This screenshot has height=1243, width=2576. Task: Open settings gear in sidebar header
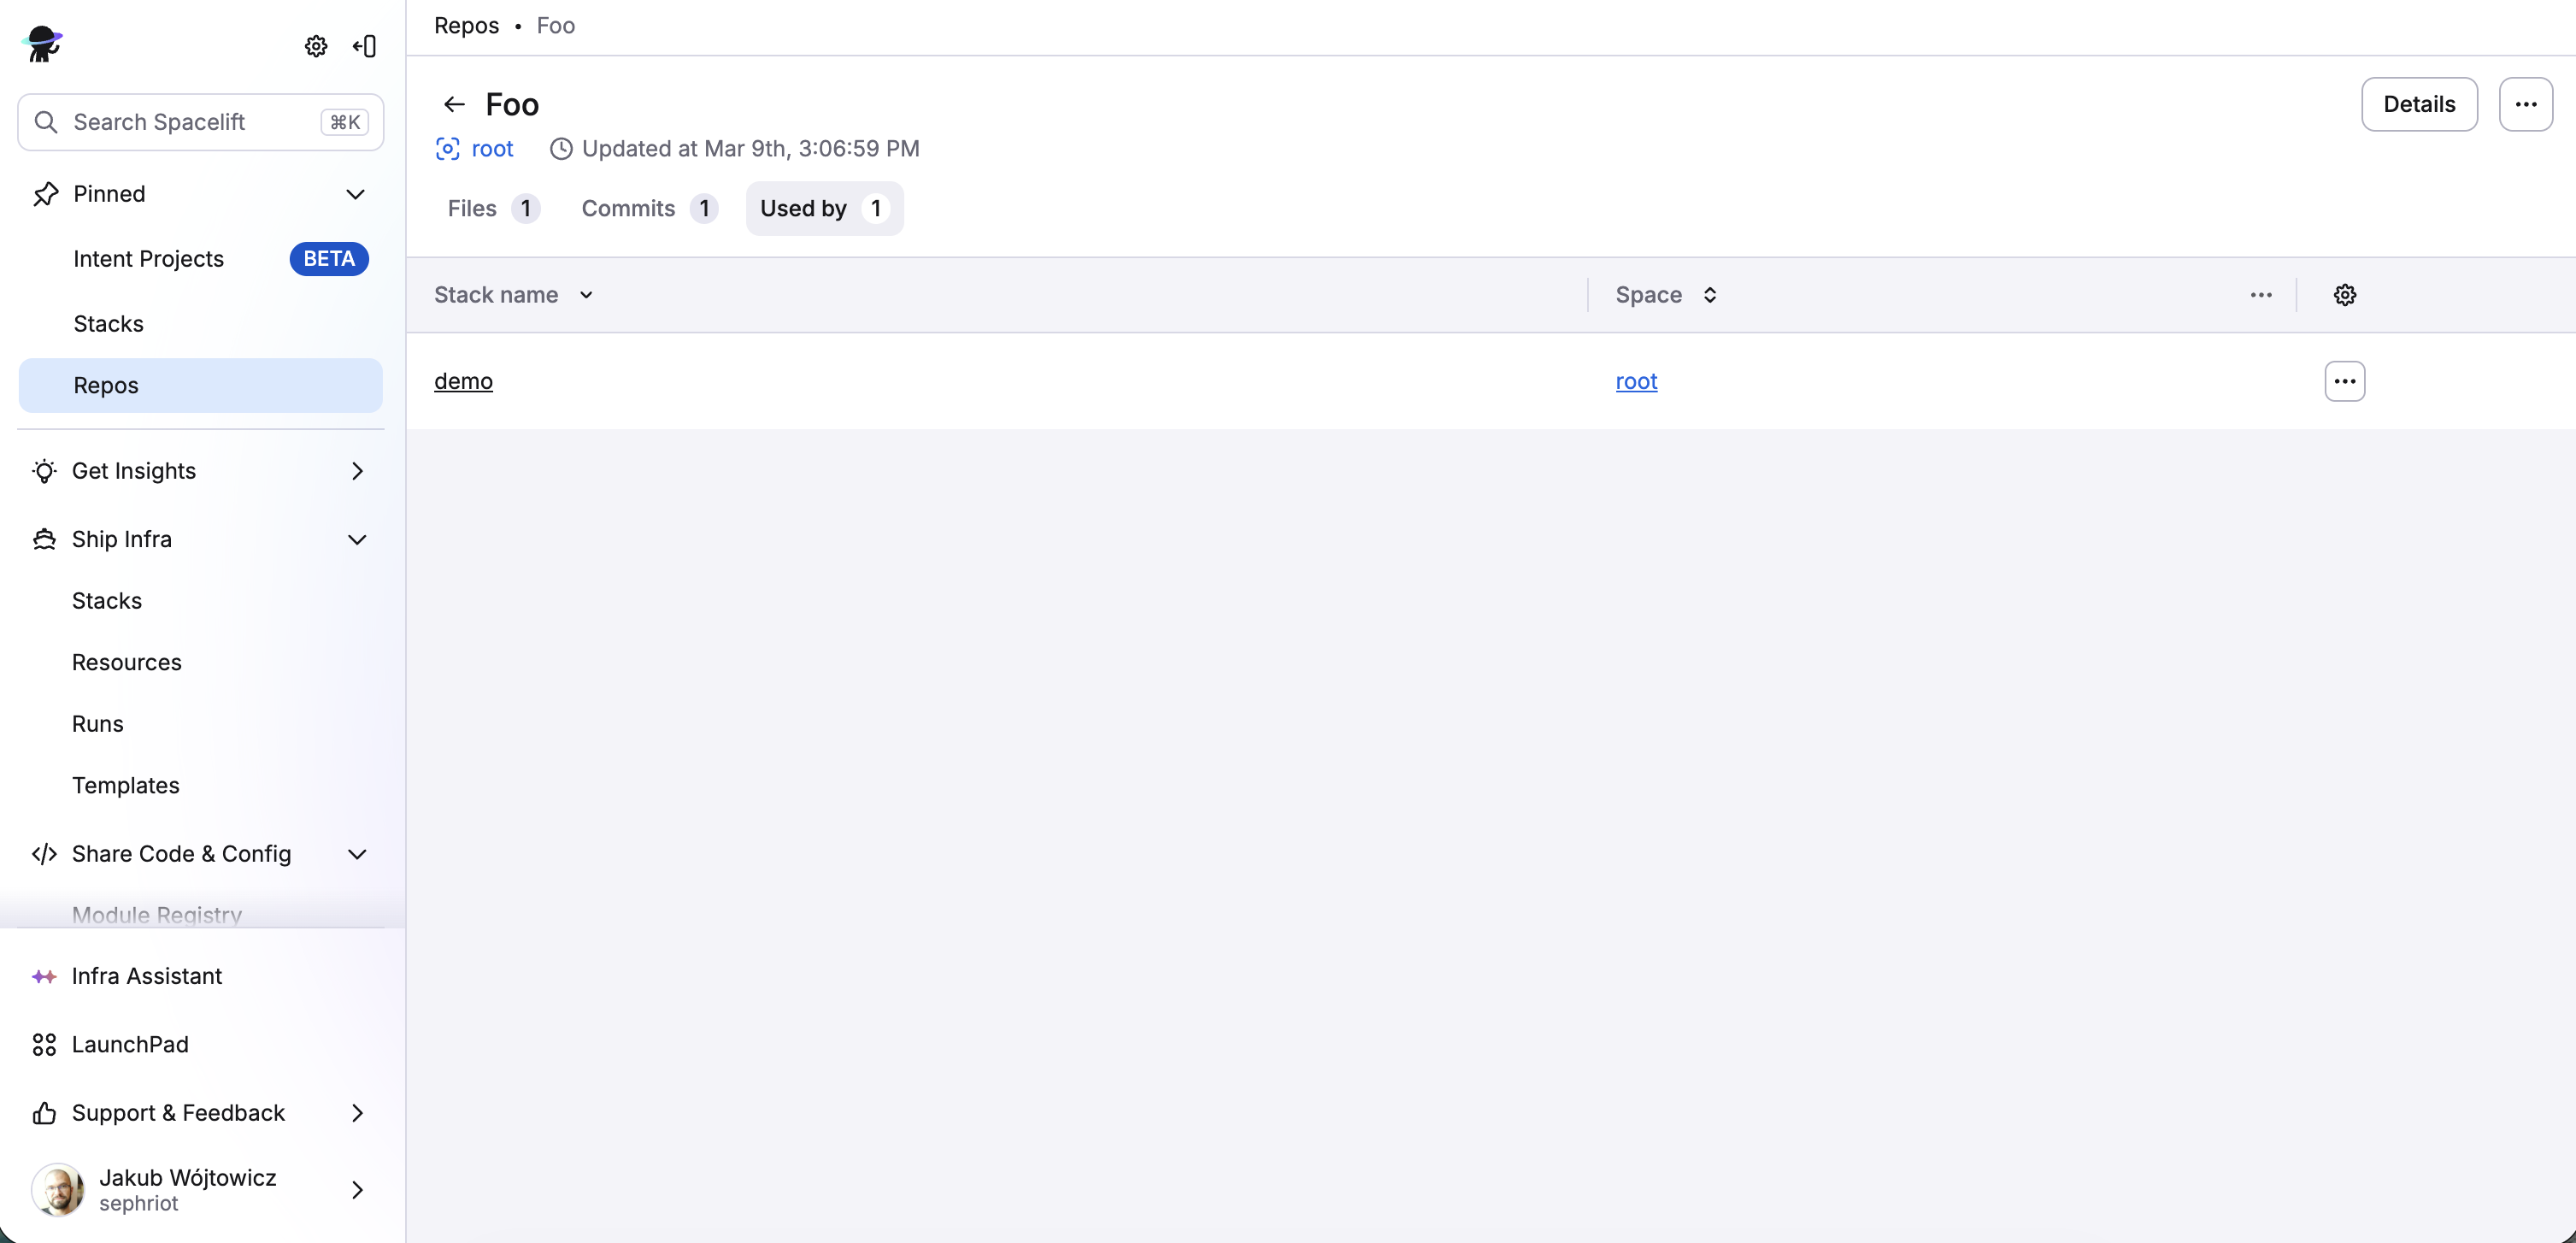pos(316,46)
